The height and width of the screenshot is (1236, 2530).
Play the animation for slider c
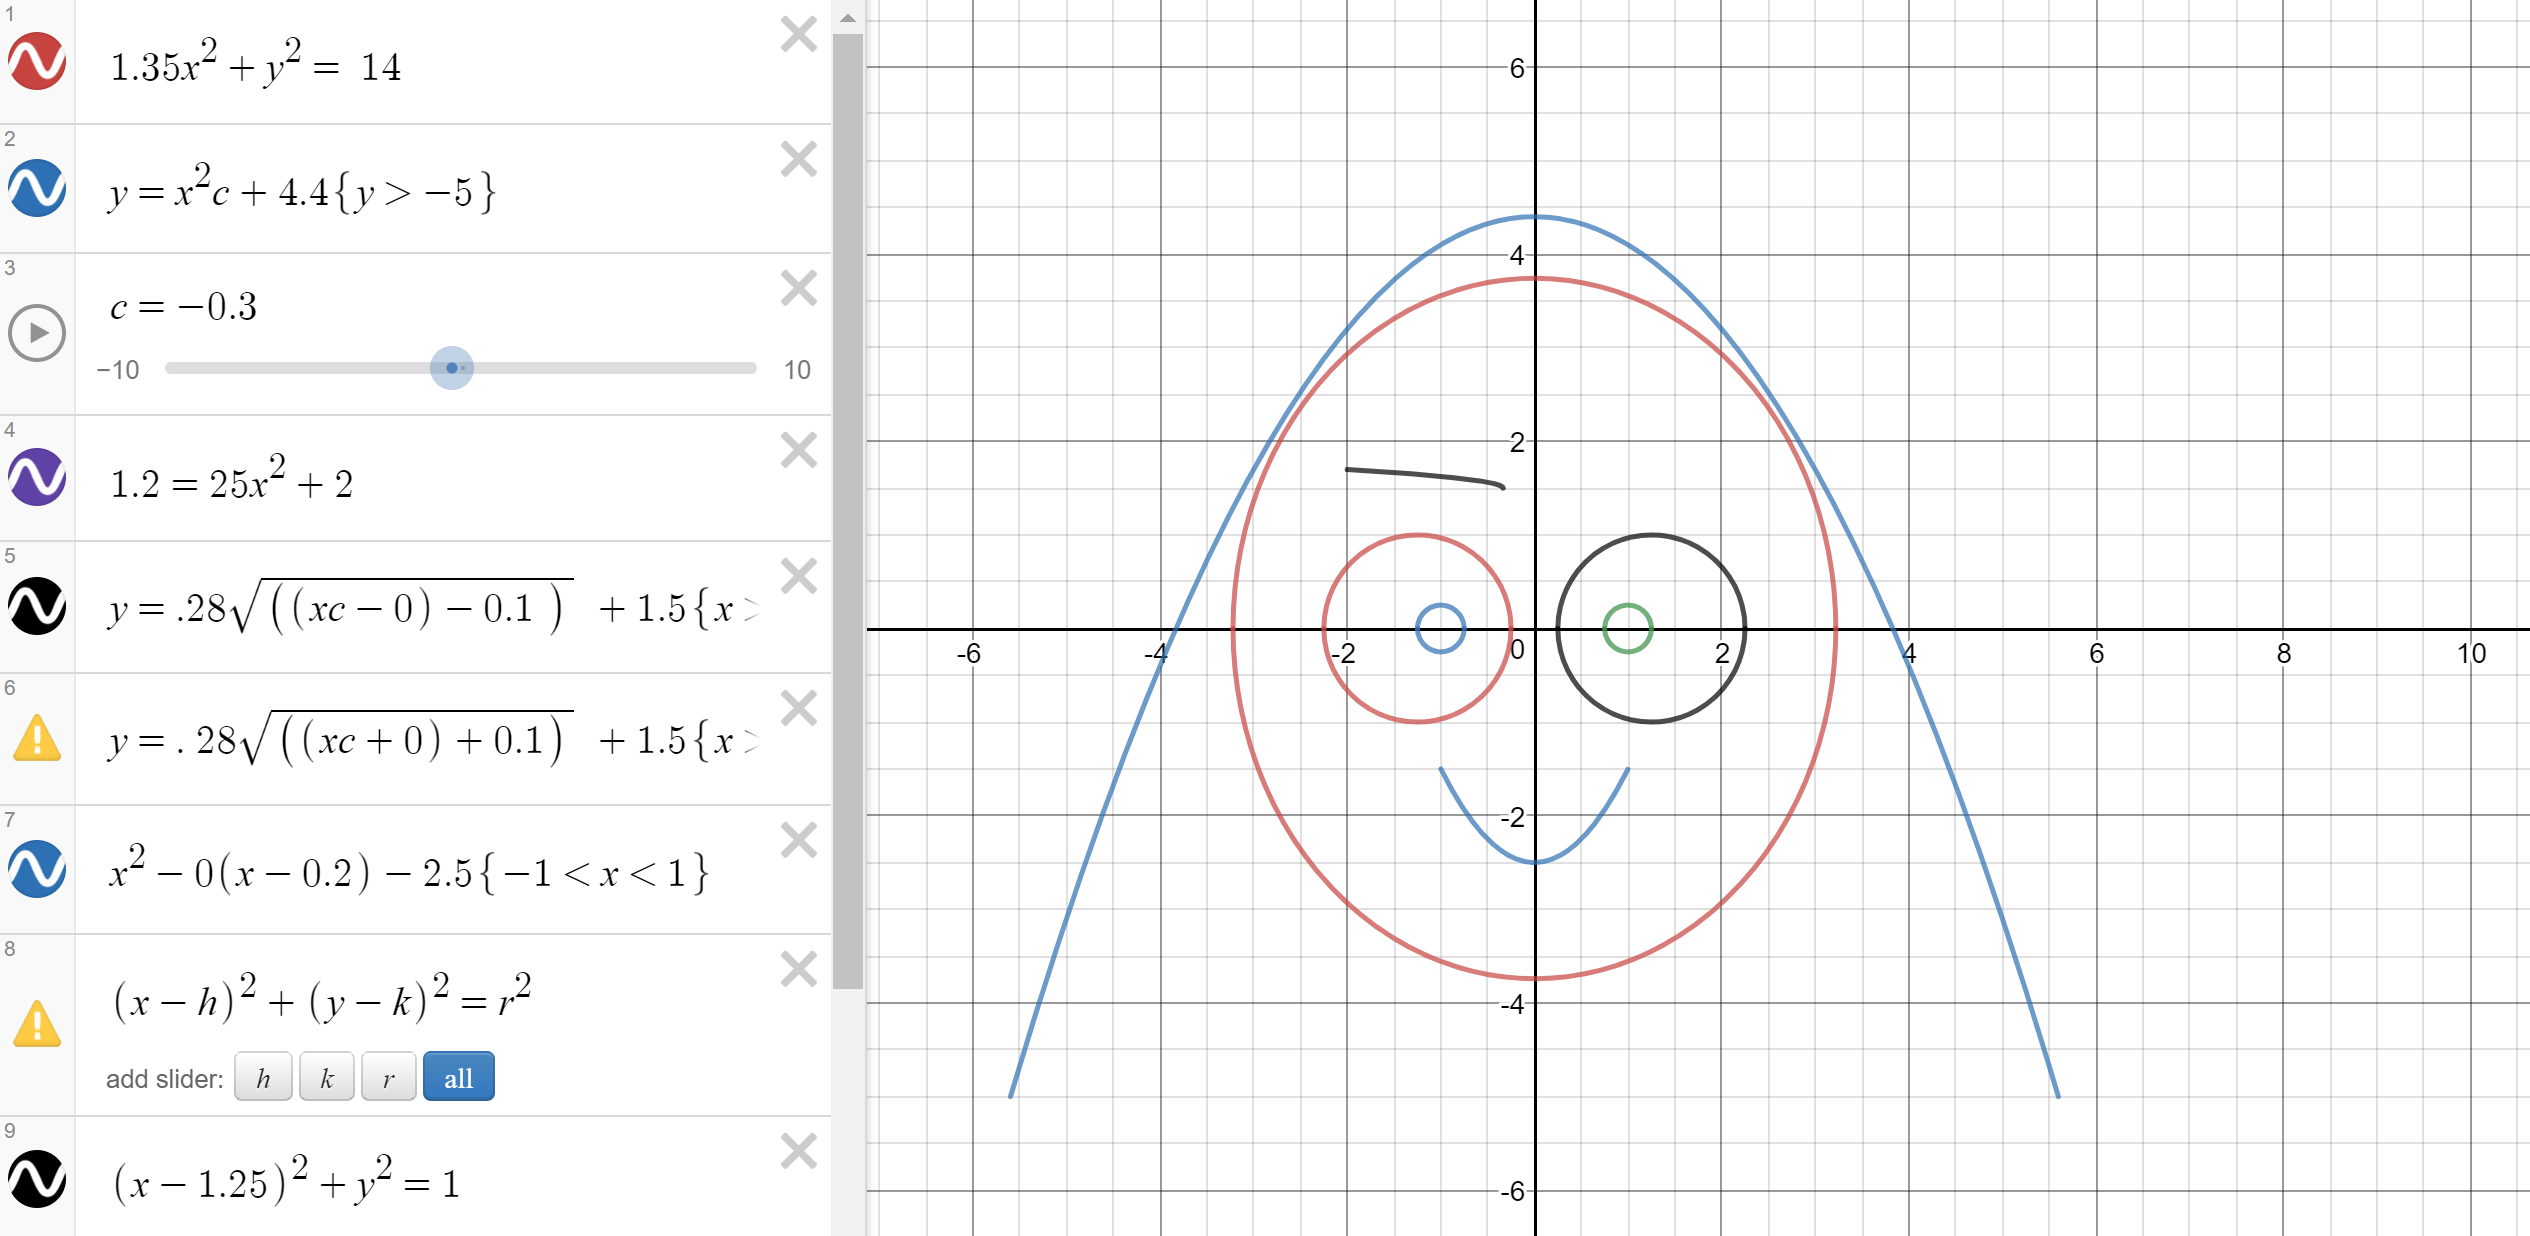click(37, 333)
